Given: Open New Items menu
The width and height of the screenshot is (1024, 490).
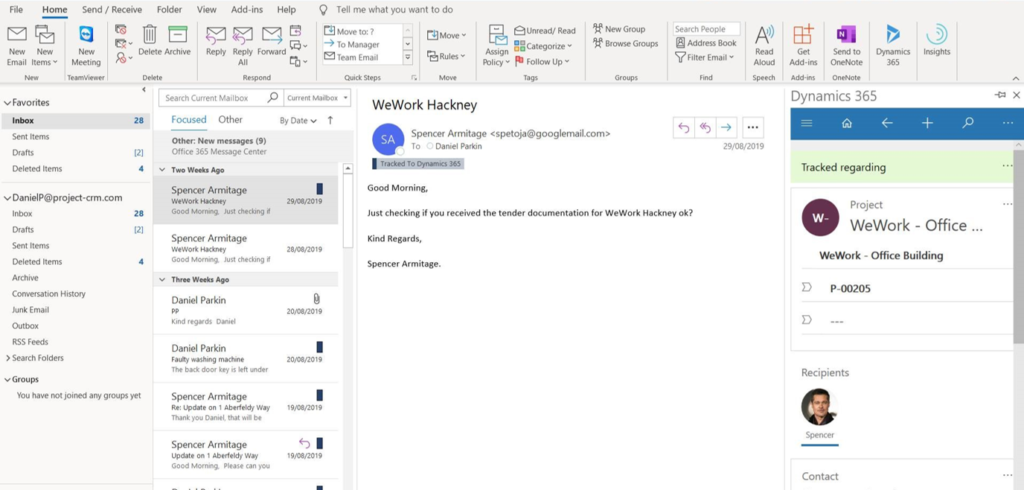Looking at the screenshot, I should pyautogui.click(x=44, y=46).
